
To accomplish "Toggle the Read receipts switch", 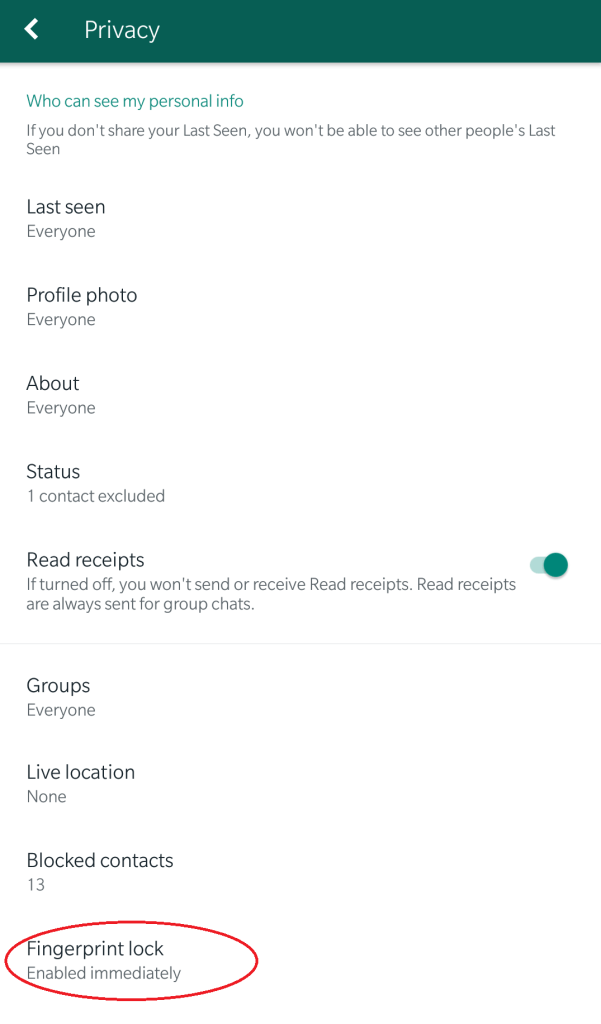I will pos(549,565).
